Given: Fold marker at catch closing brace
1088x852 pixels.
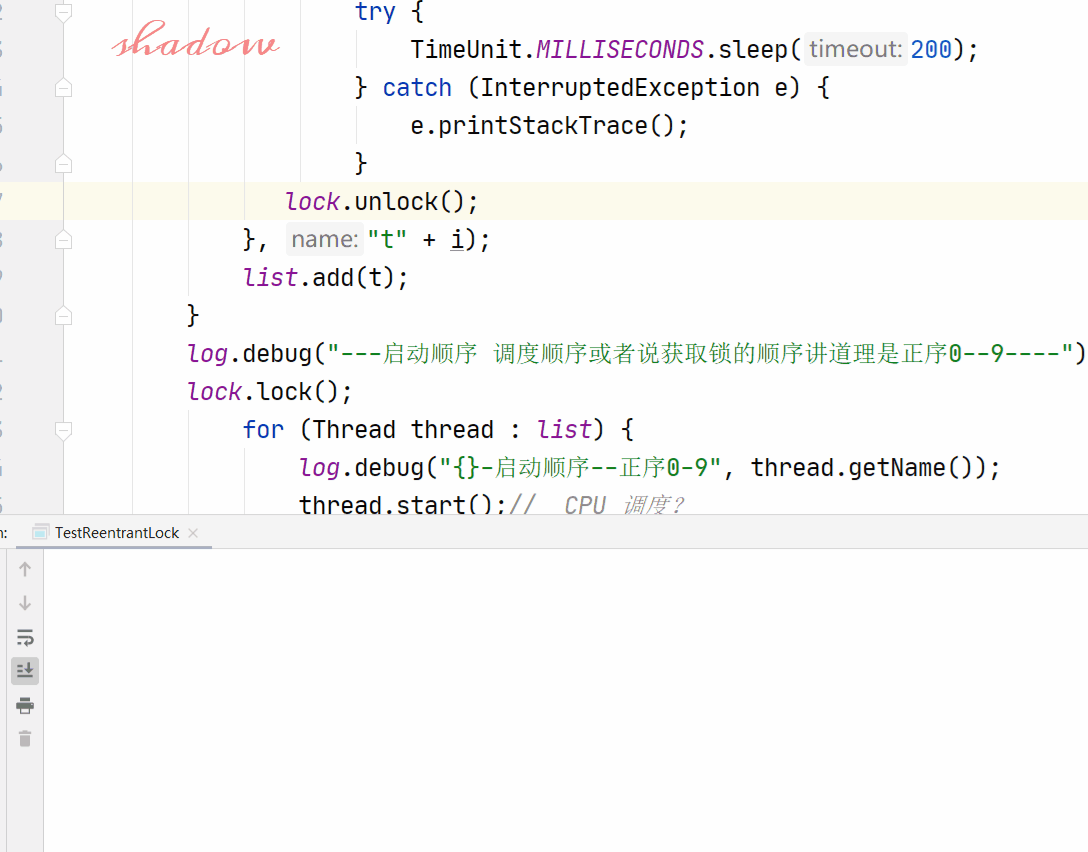Looking at the screenshot, I should [63, 164].
